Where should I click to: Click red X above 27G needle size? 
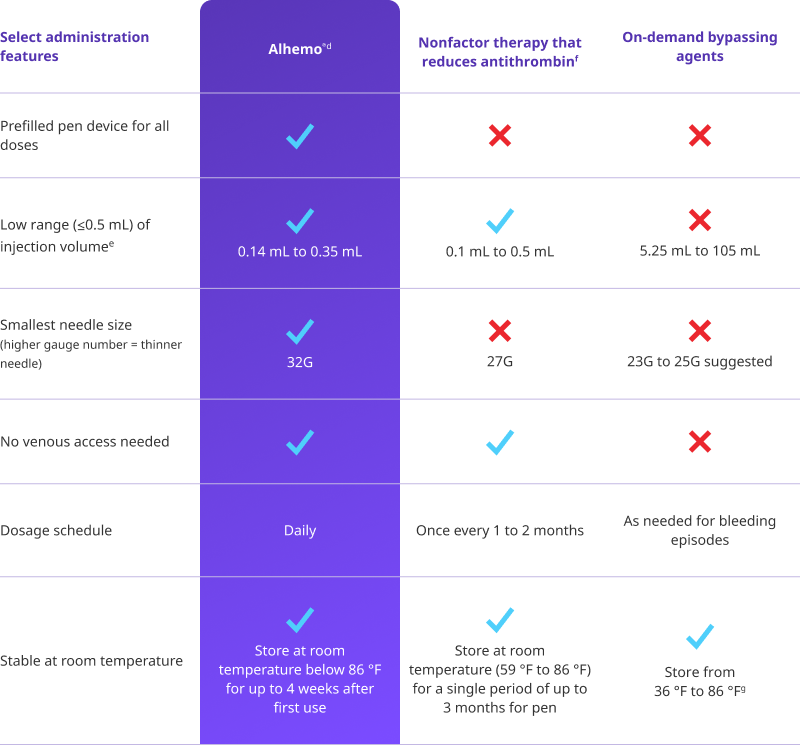(x=499, y=331)
